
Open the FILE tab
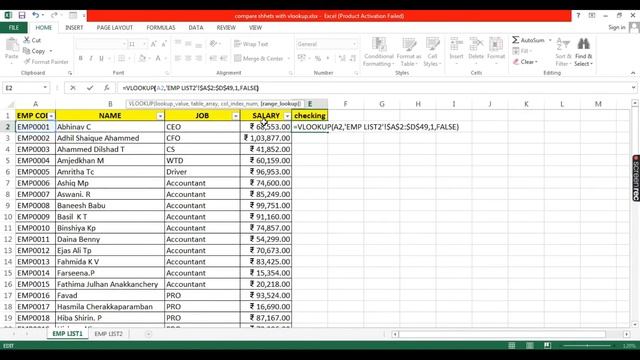click(x=14, y=27)
